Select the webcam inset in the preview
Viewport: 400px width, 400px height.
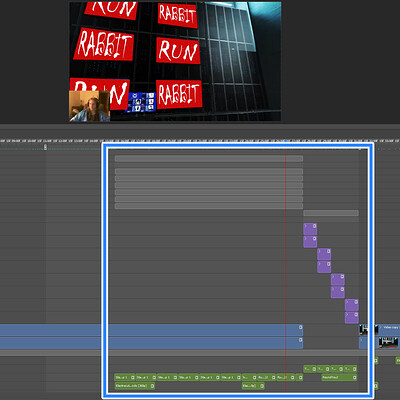(x=89, y=106)
